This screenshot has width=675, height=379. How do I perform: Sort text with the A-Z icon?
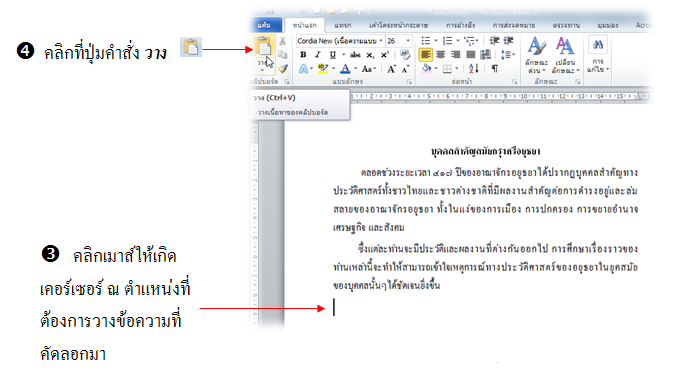pos(473,68)
